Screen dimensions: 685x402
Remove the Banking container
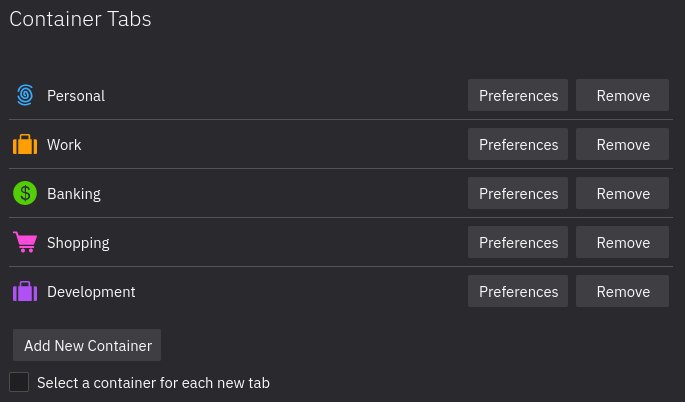(x=623, y=193)
